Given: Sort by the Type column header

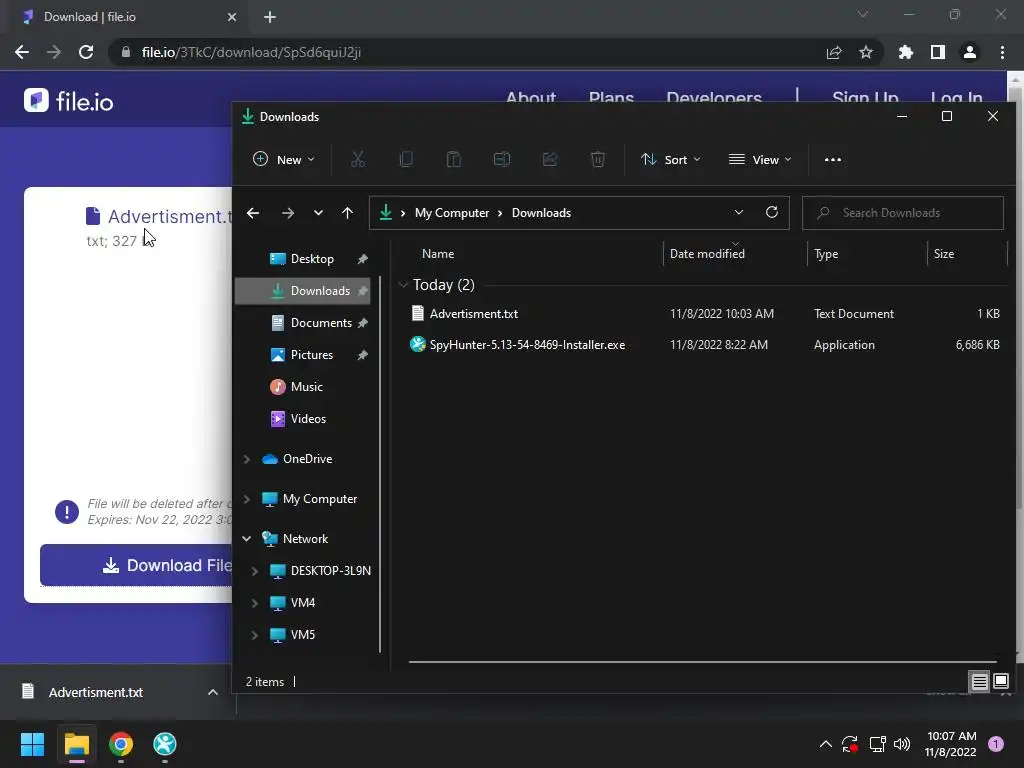Looking at the screenshot, I should (826, 254).
